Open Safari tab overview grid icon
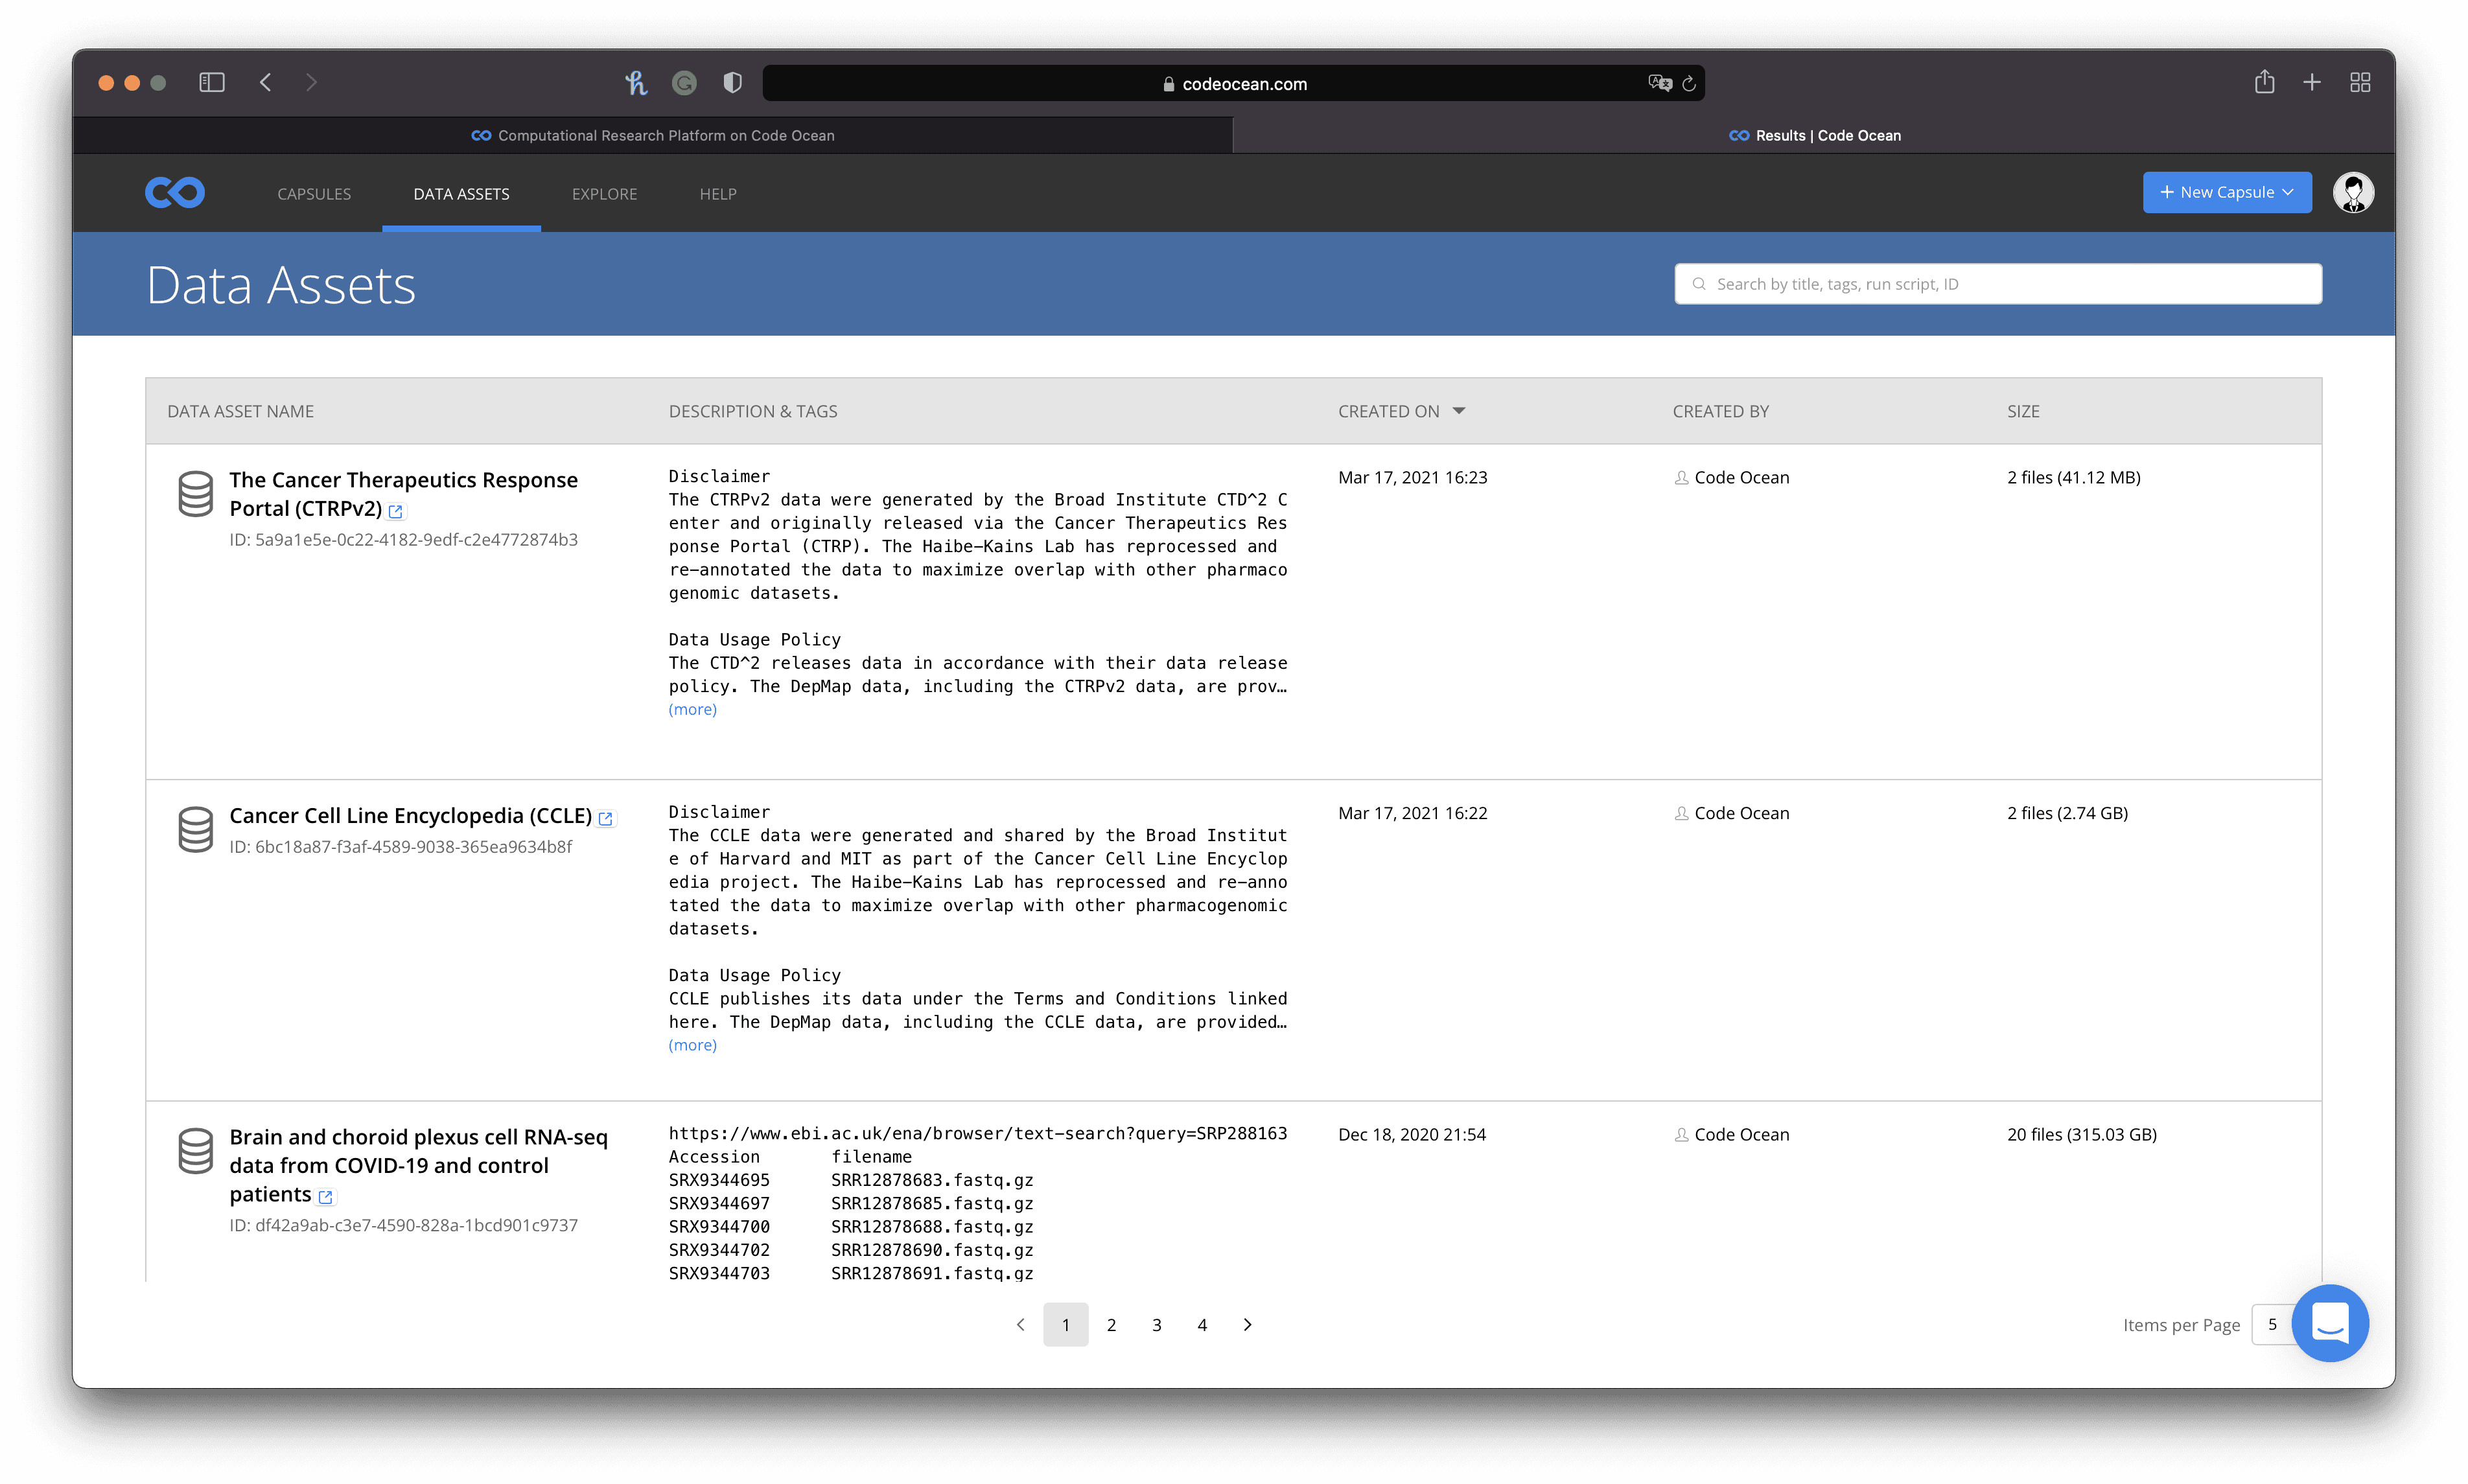 coord(2360,82)
